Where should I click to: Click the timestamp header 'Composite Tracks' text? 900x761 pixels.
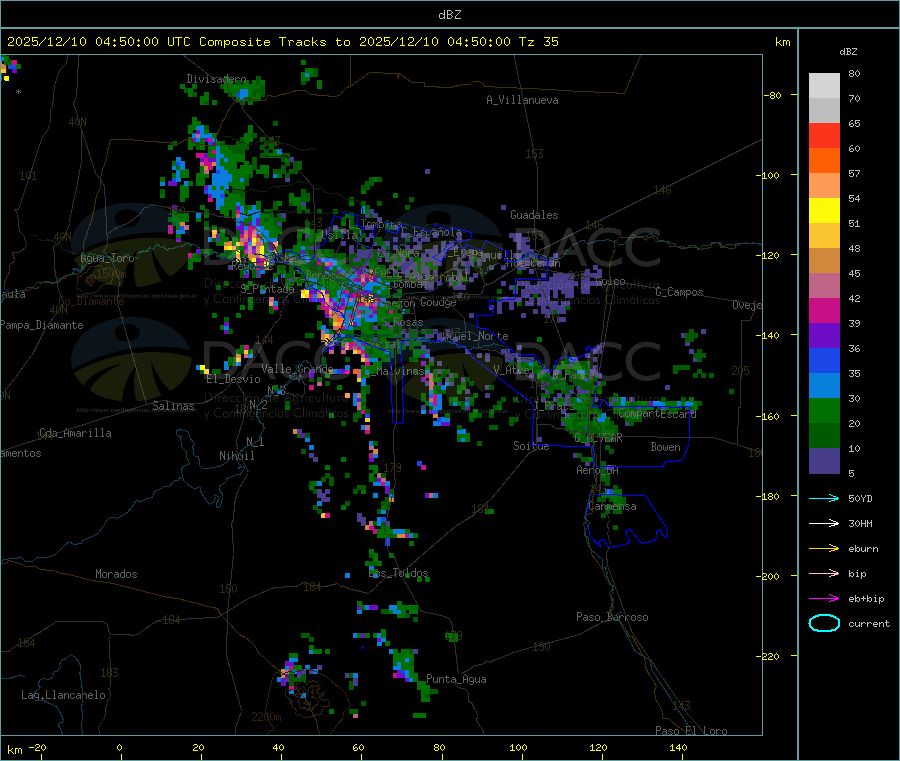(262, 41)
